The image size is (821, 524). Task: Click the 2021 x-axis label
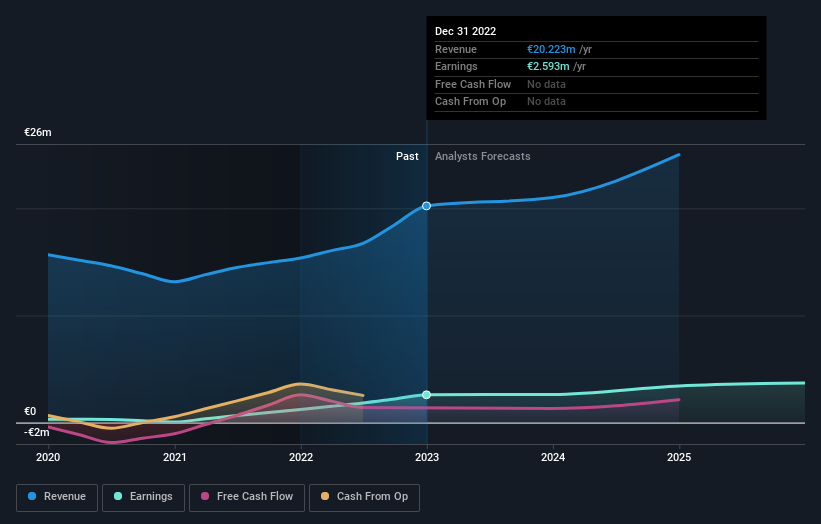tap(174, 458)
